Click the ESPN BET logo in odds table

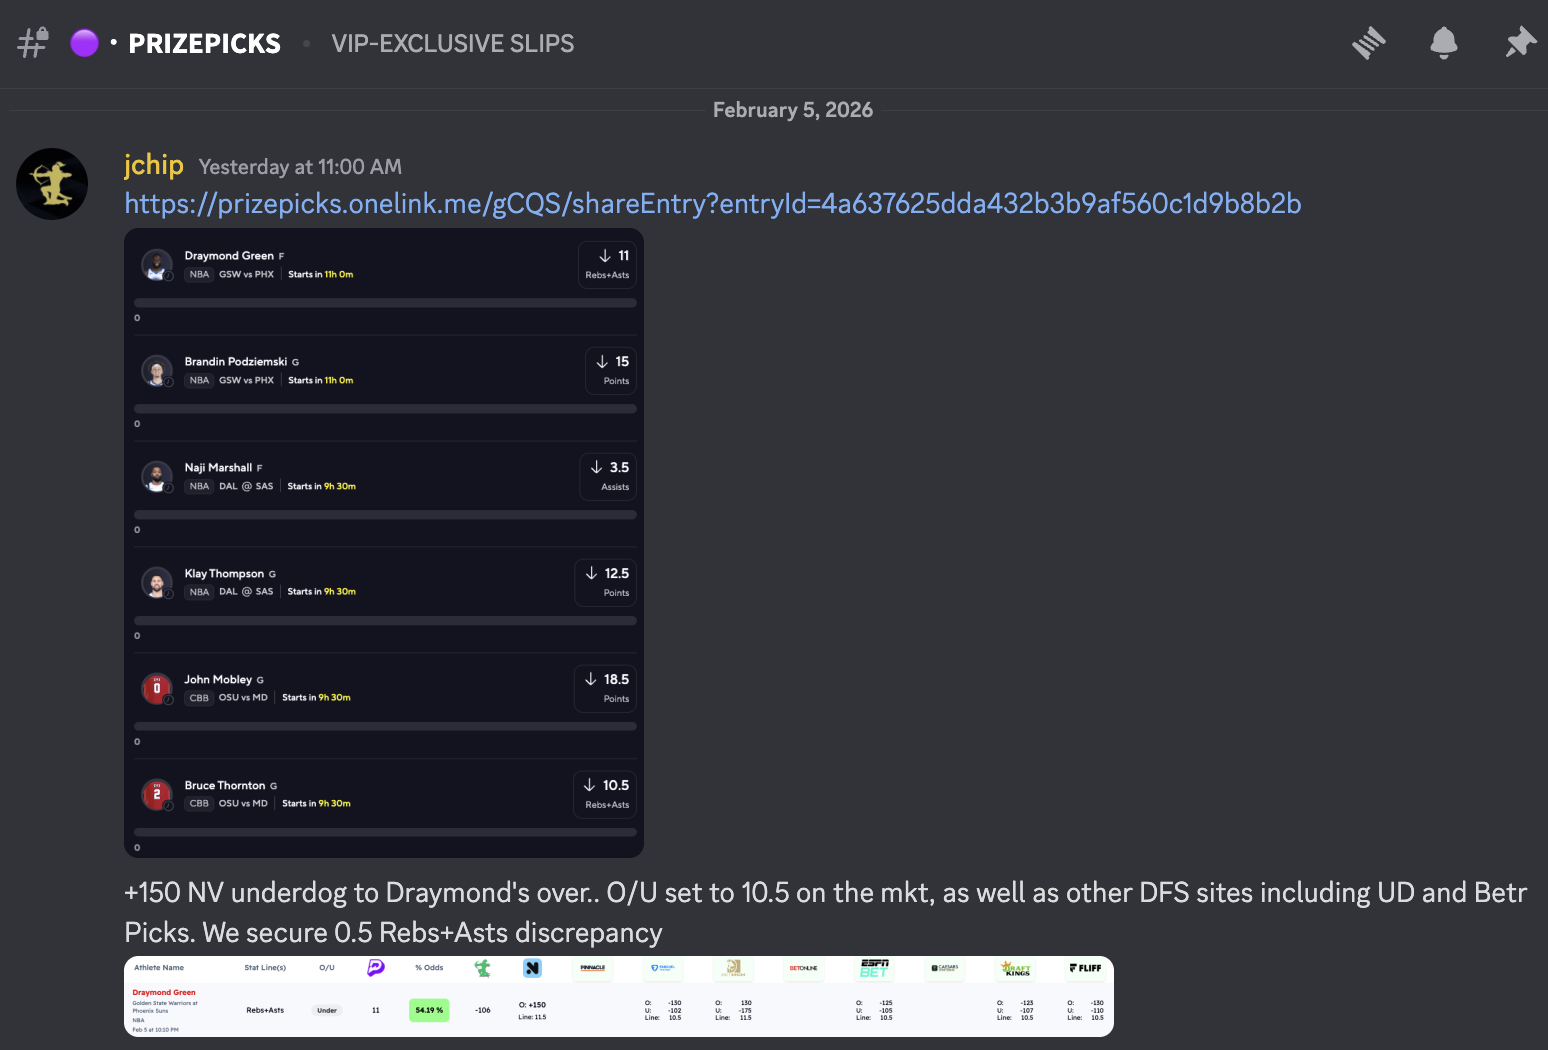tap(874, 968)
